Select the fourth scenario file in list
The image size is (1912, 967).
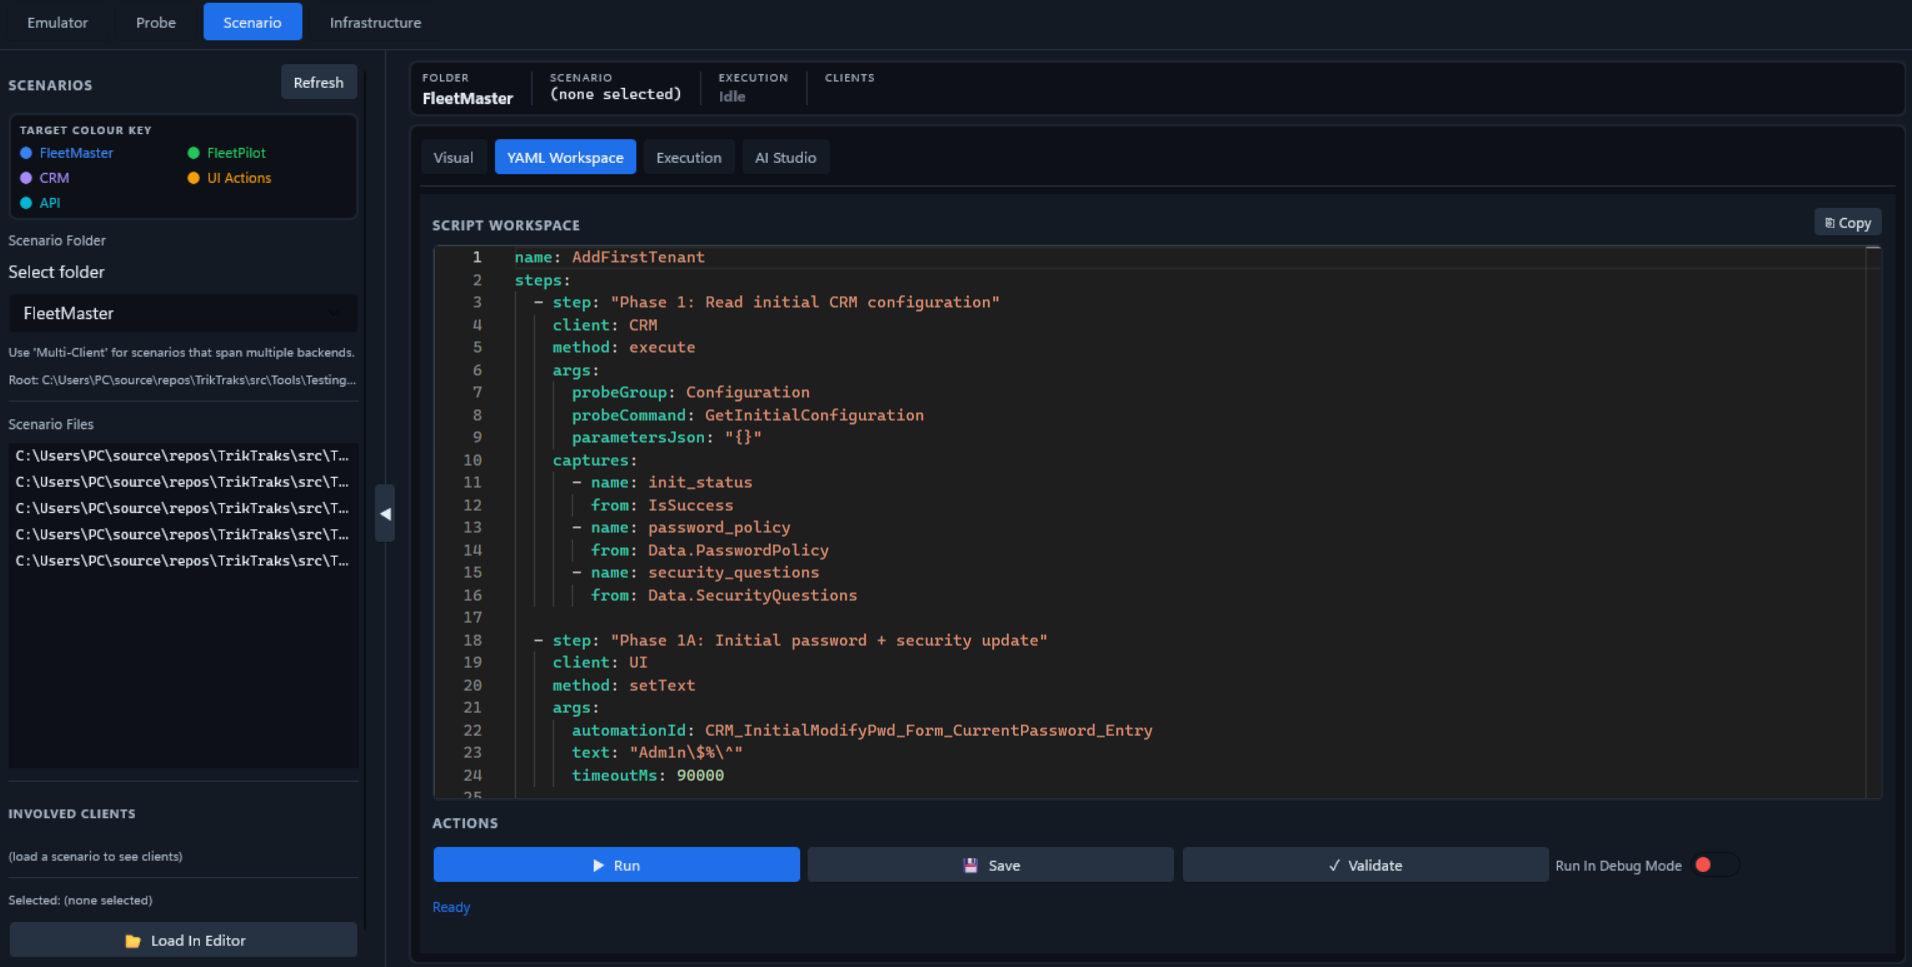coord(183,534)
